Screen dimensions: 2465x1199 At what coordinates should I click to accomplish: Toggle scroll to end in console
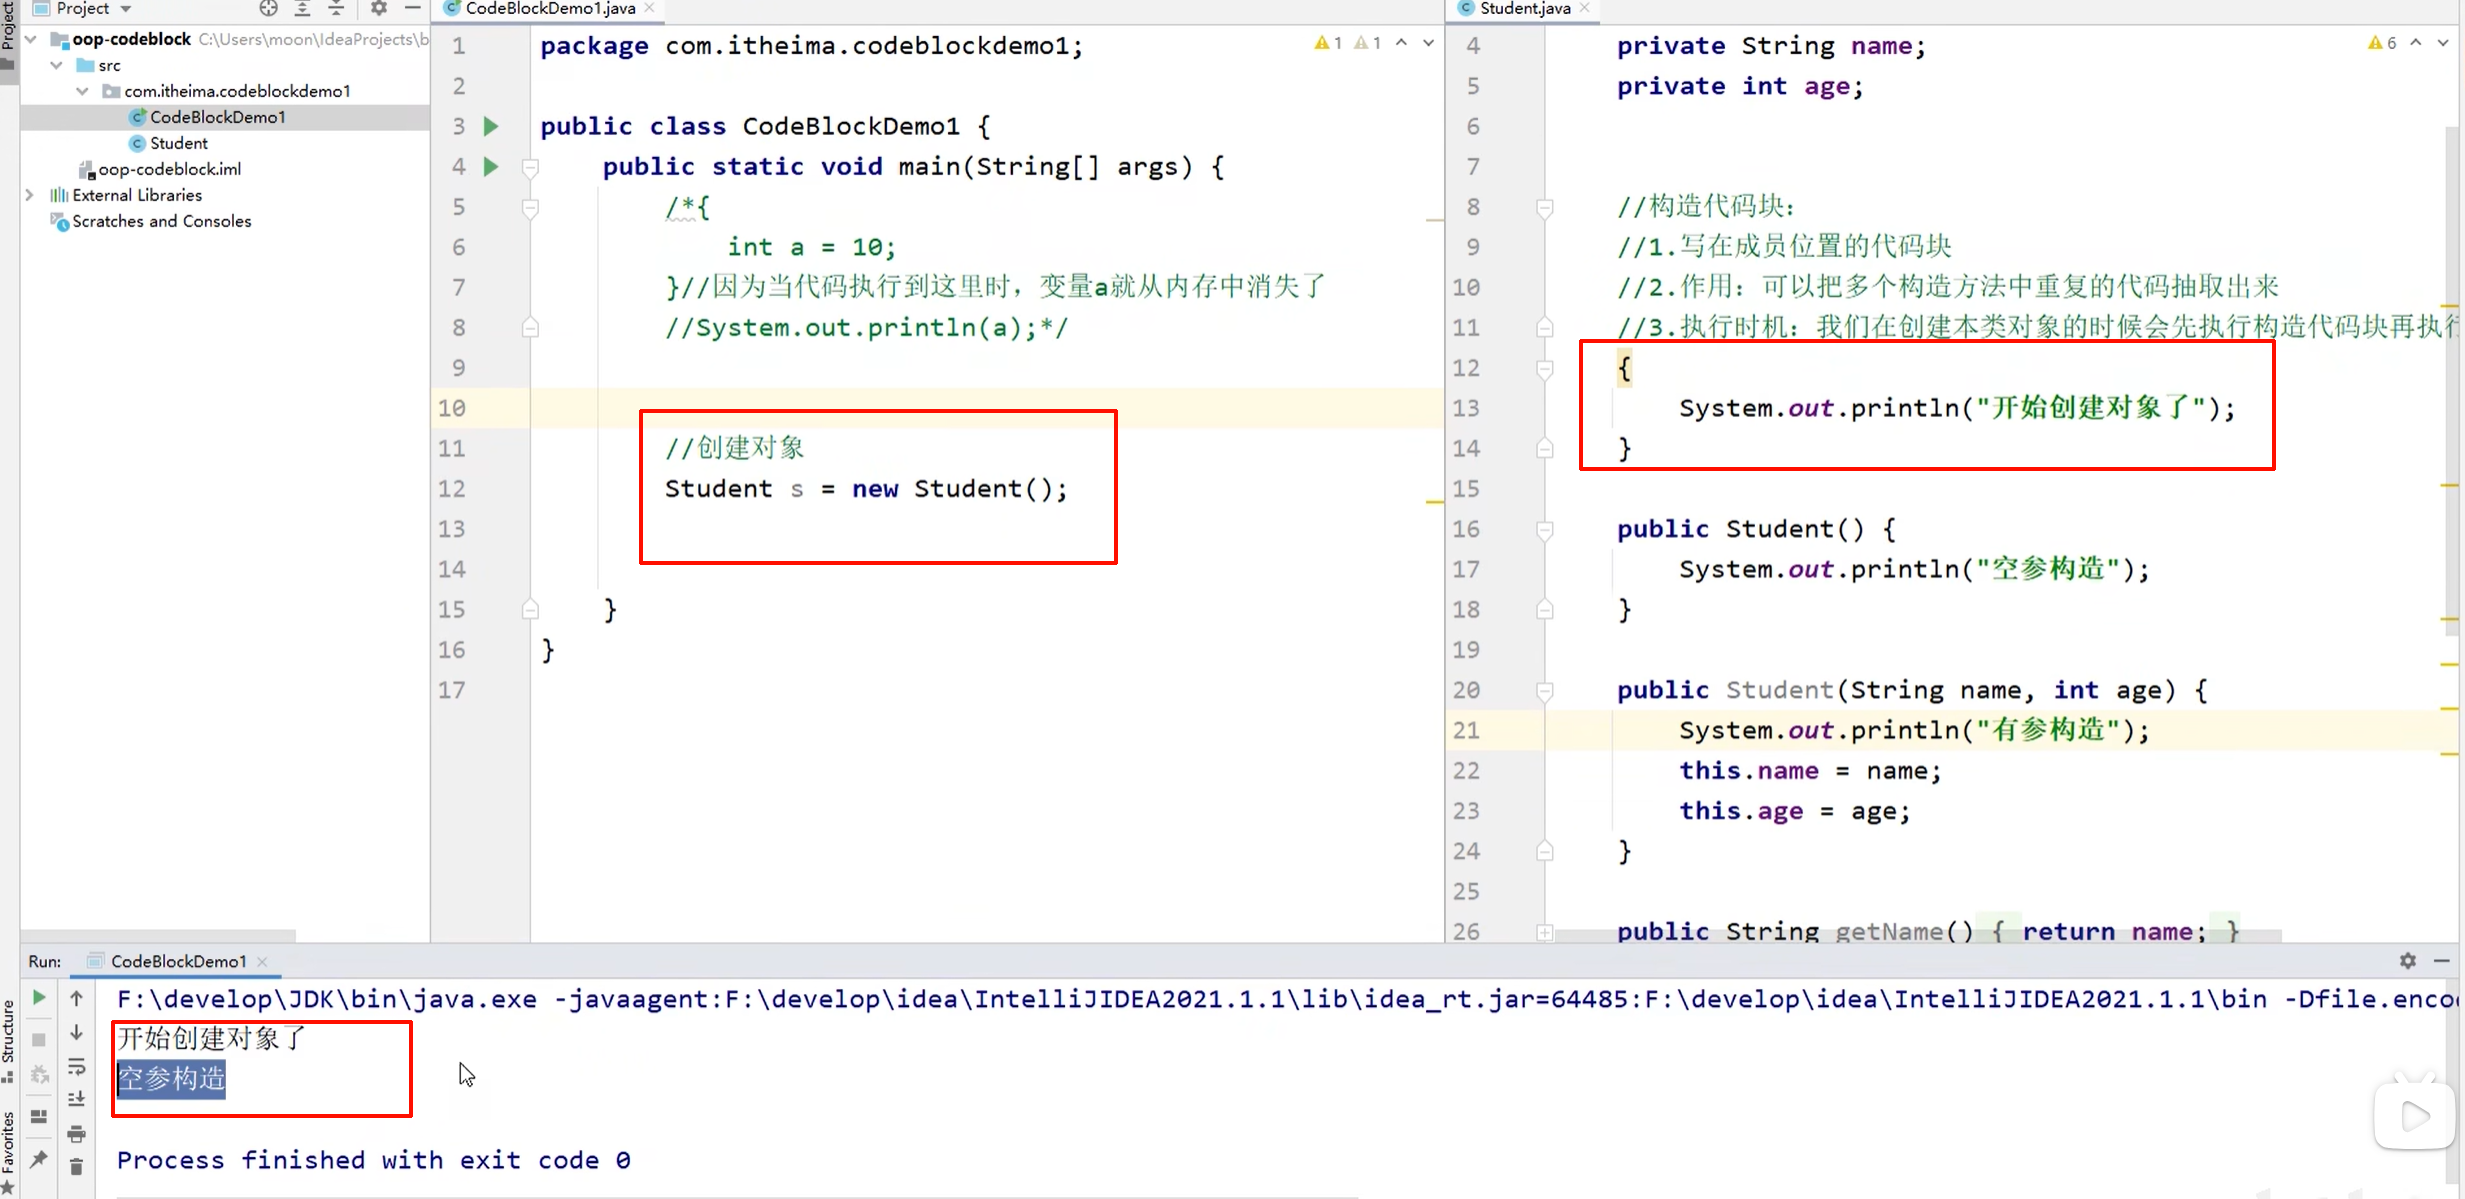76,1099
